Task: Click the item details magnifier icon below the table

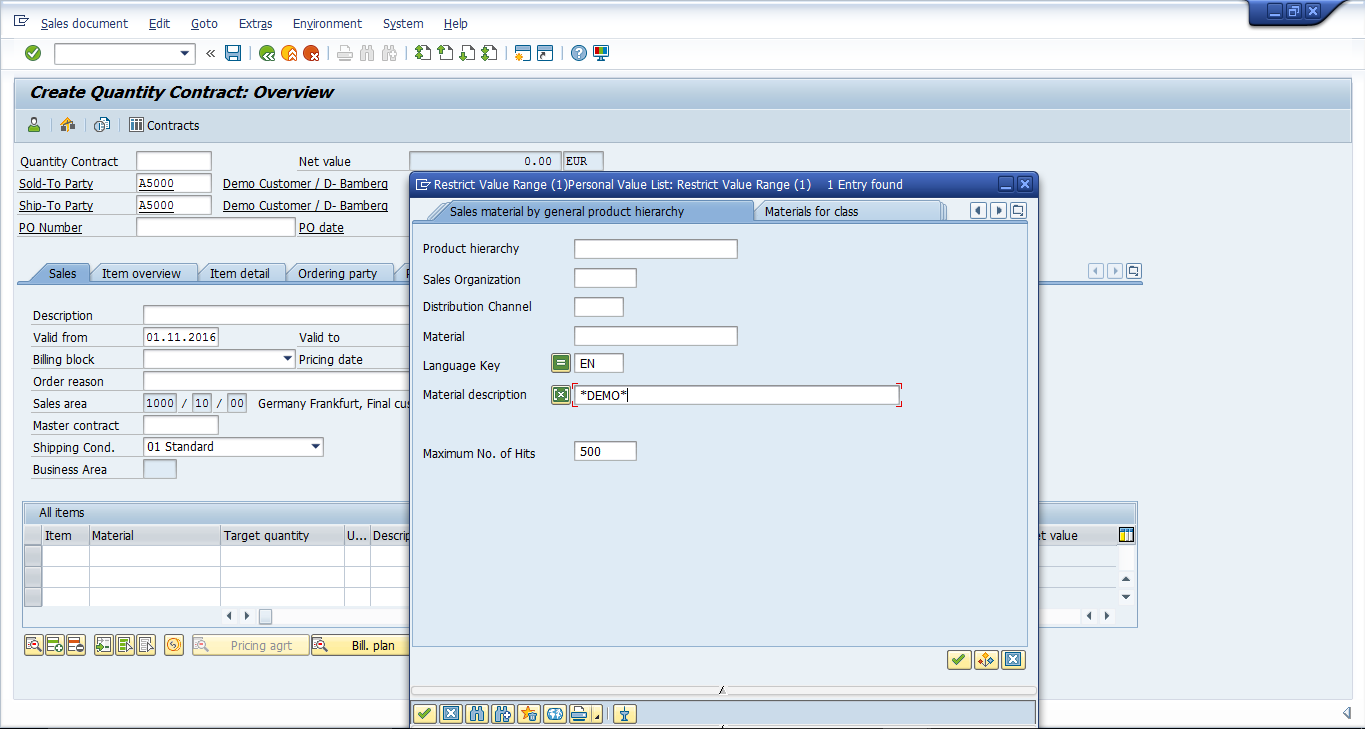Action: [x=34, y=645]
